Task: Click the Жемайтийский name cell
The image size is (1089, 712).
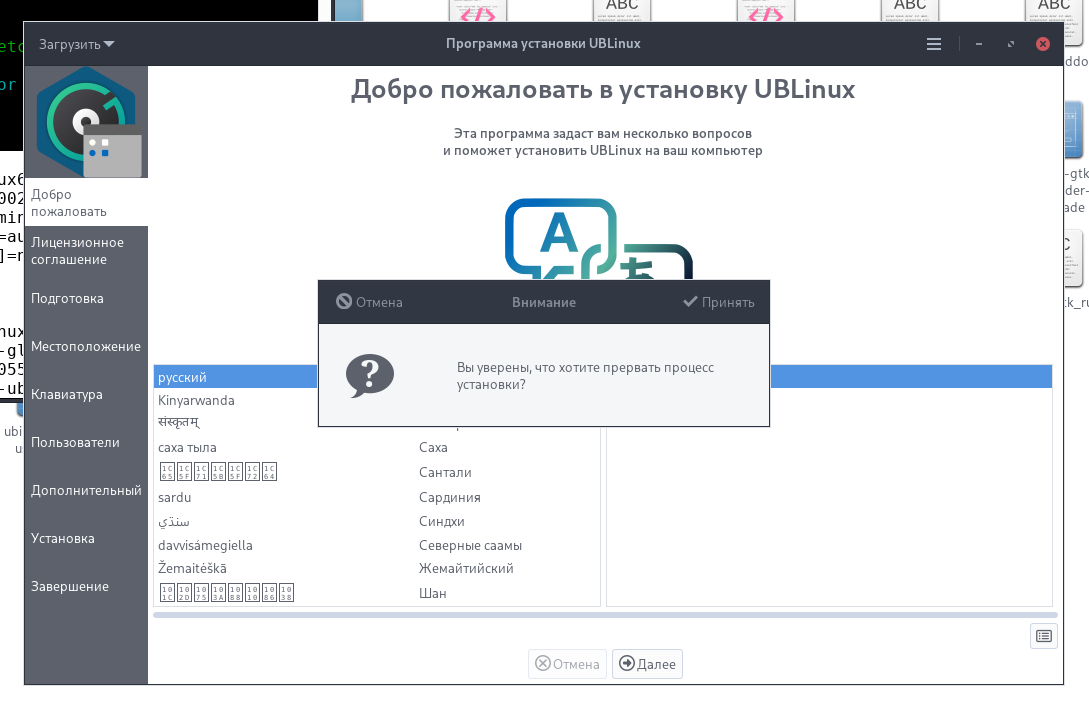Action: click(x=466, y=568)
